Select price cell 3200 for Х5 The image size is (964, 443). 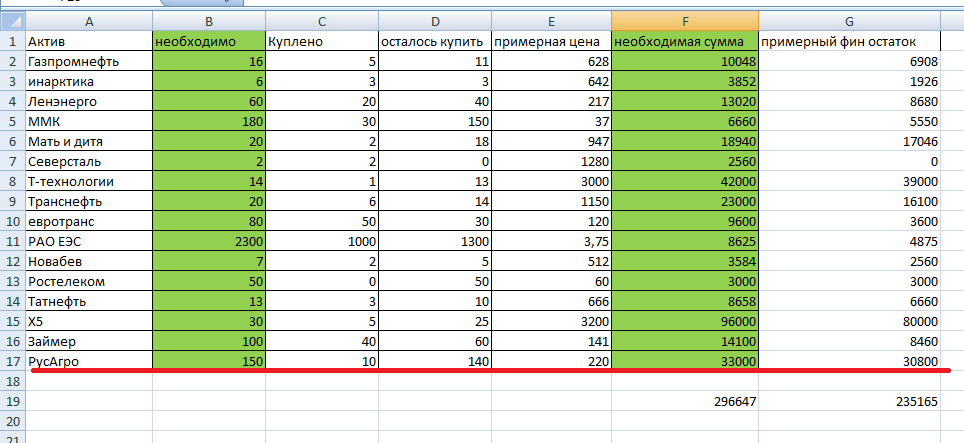tap(551, 321)
